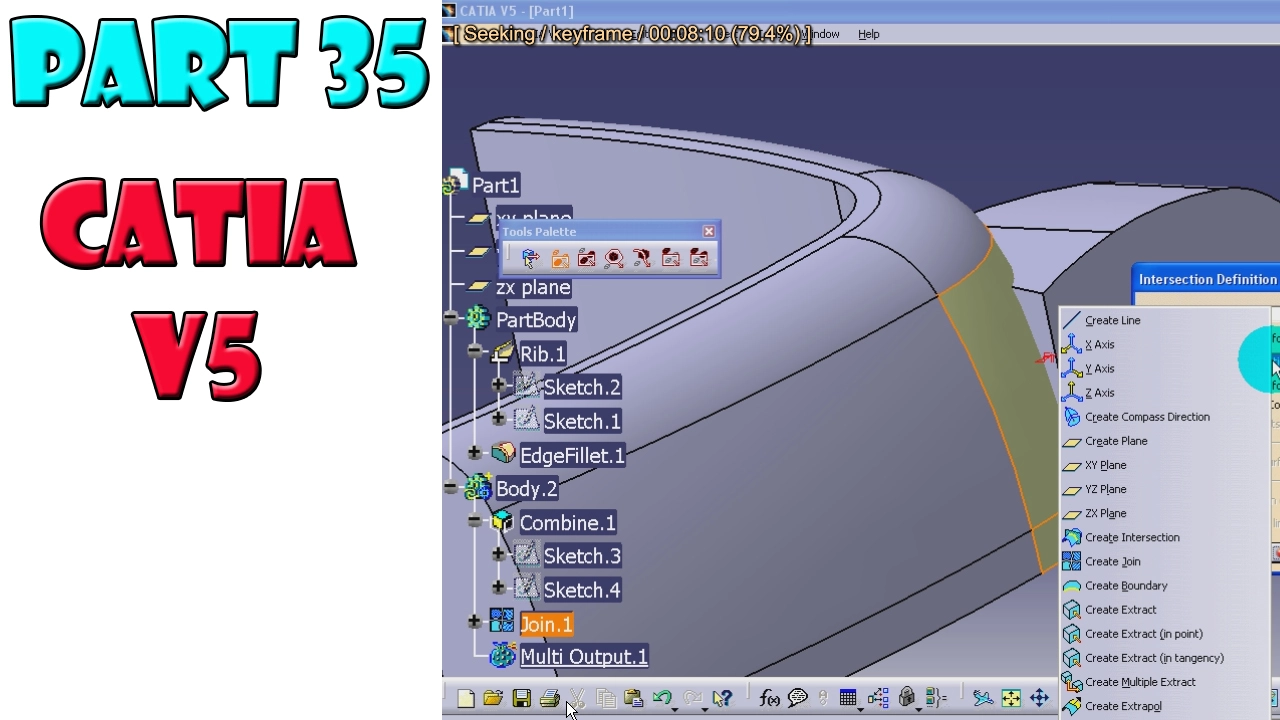Select Join.1 in the tree
The width and height of the screenshot is (1280, 720).
coord(546,625)
